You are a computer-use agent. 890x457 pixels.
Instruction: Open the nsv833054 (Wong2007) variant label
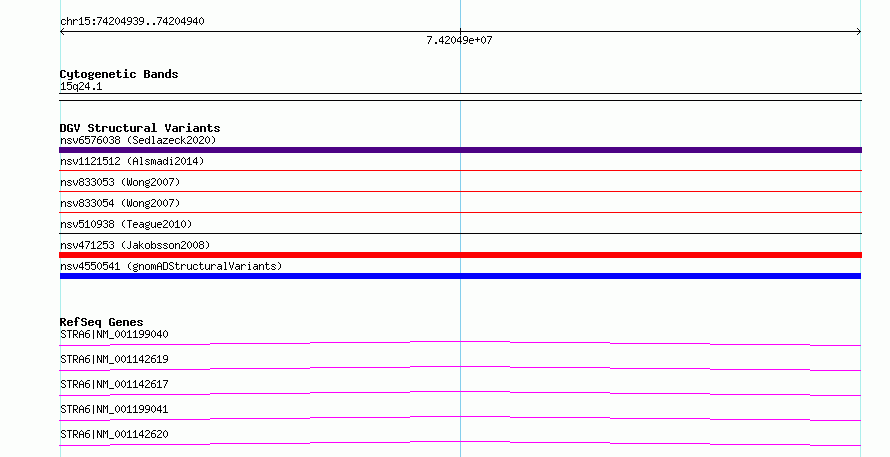pyautogui.click(x=120, y=203)
